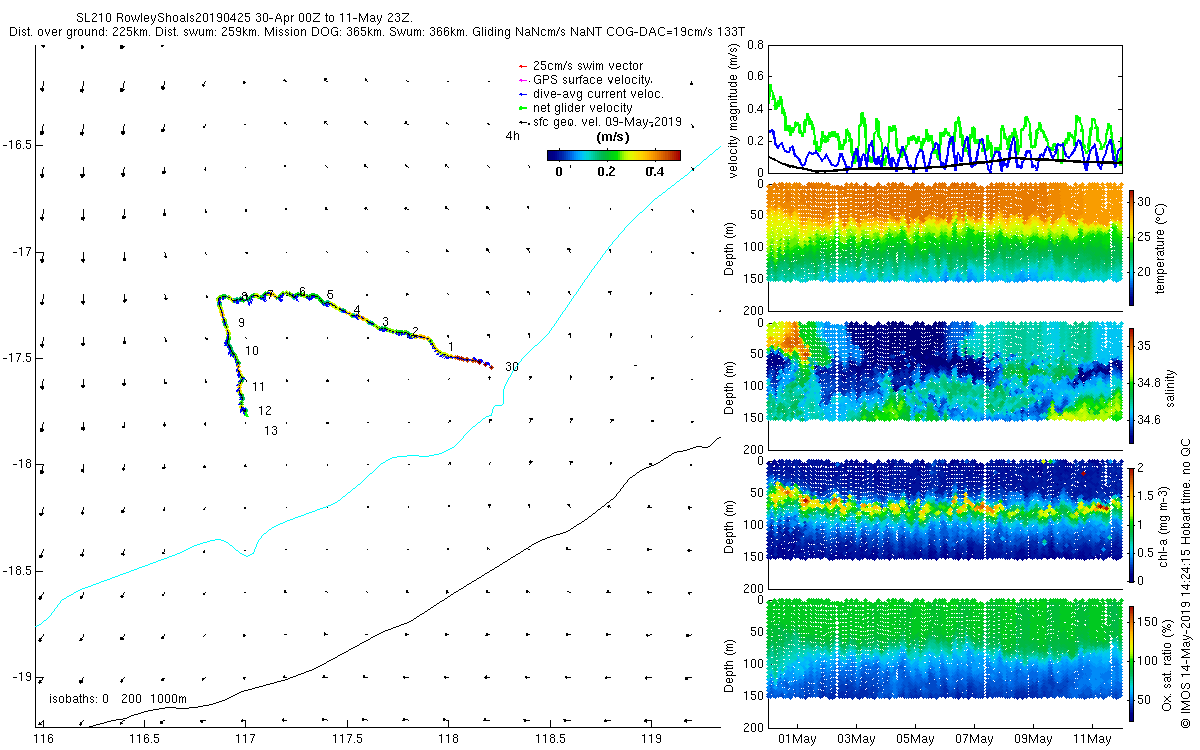Select the chl-a (mg m-3) colorbar
This screenshot has width=1200, height=750.
pyautogui.click(x=1133, y=524)
